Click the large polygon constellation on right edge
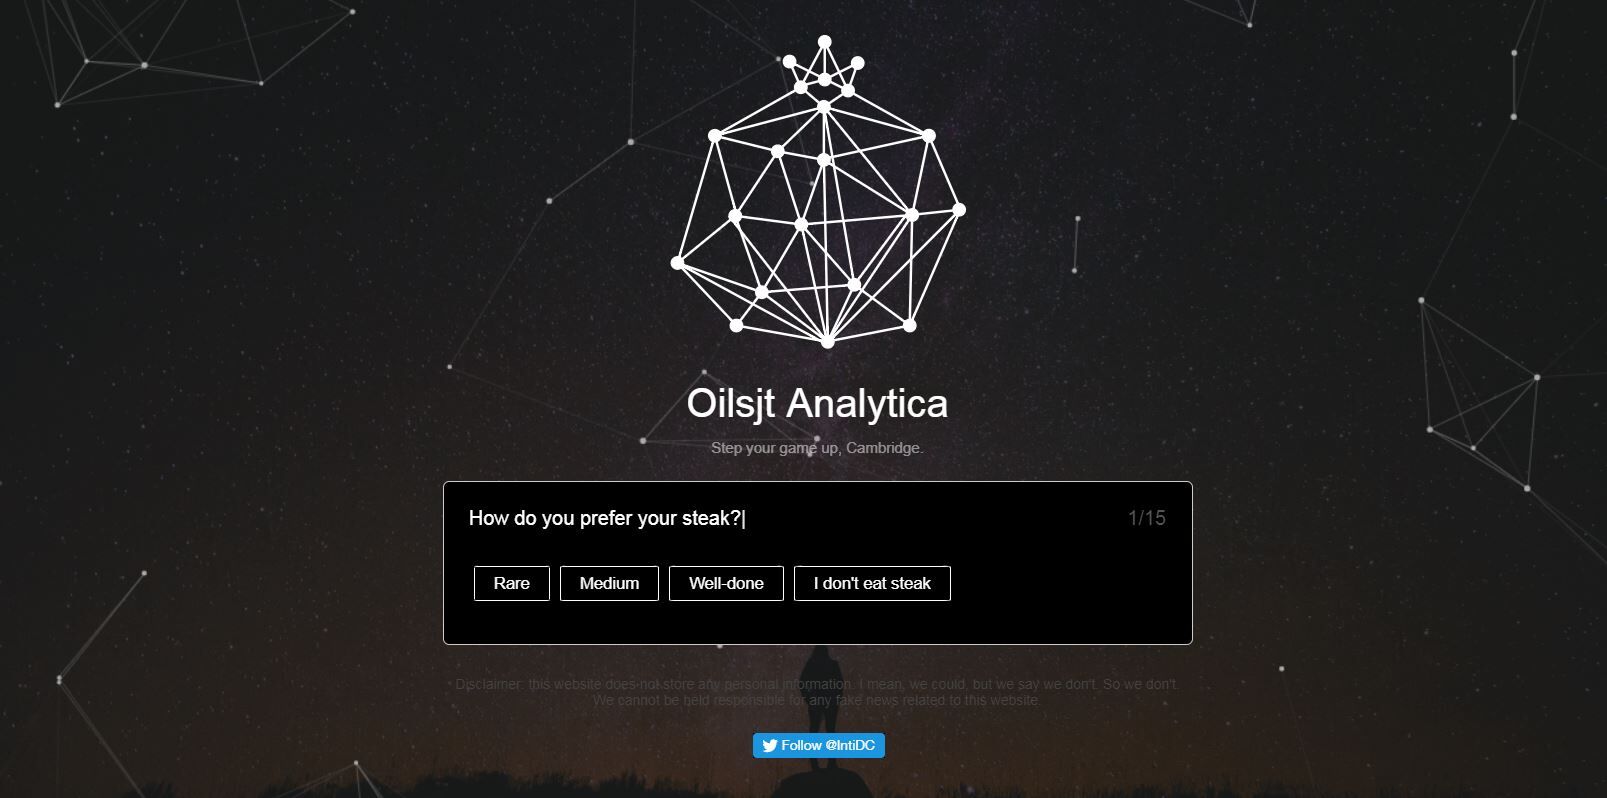Image resolution: width=1607 pixels, height=798 pixels. point(1480,400)
